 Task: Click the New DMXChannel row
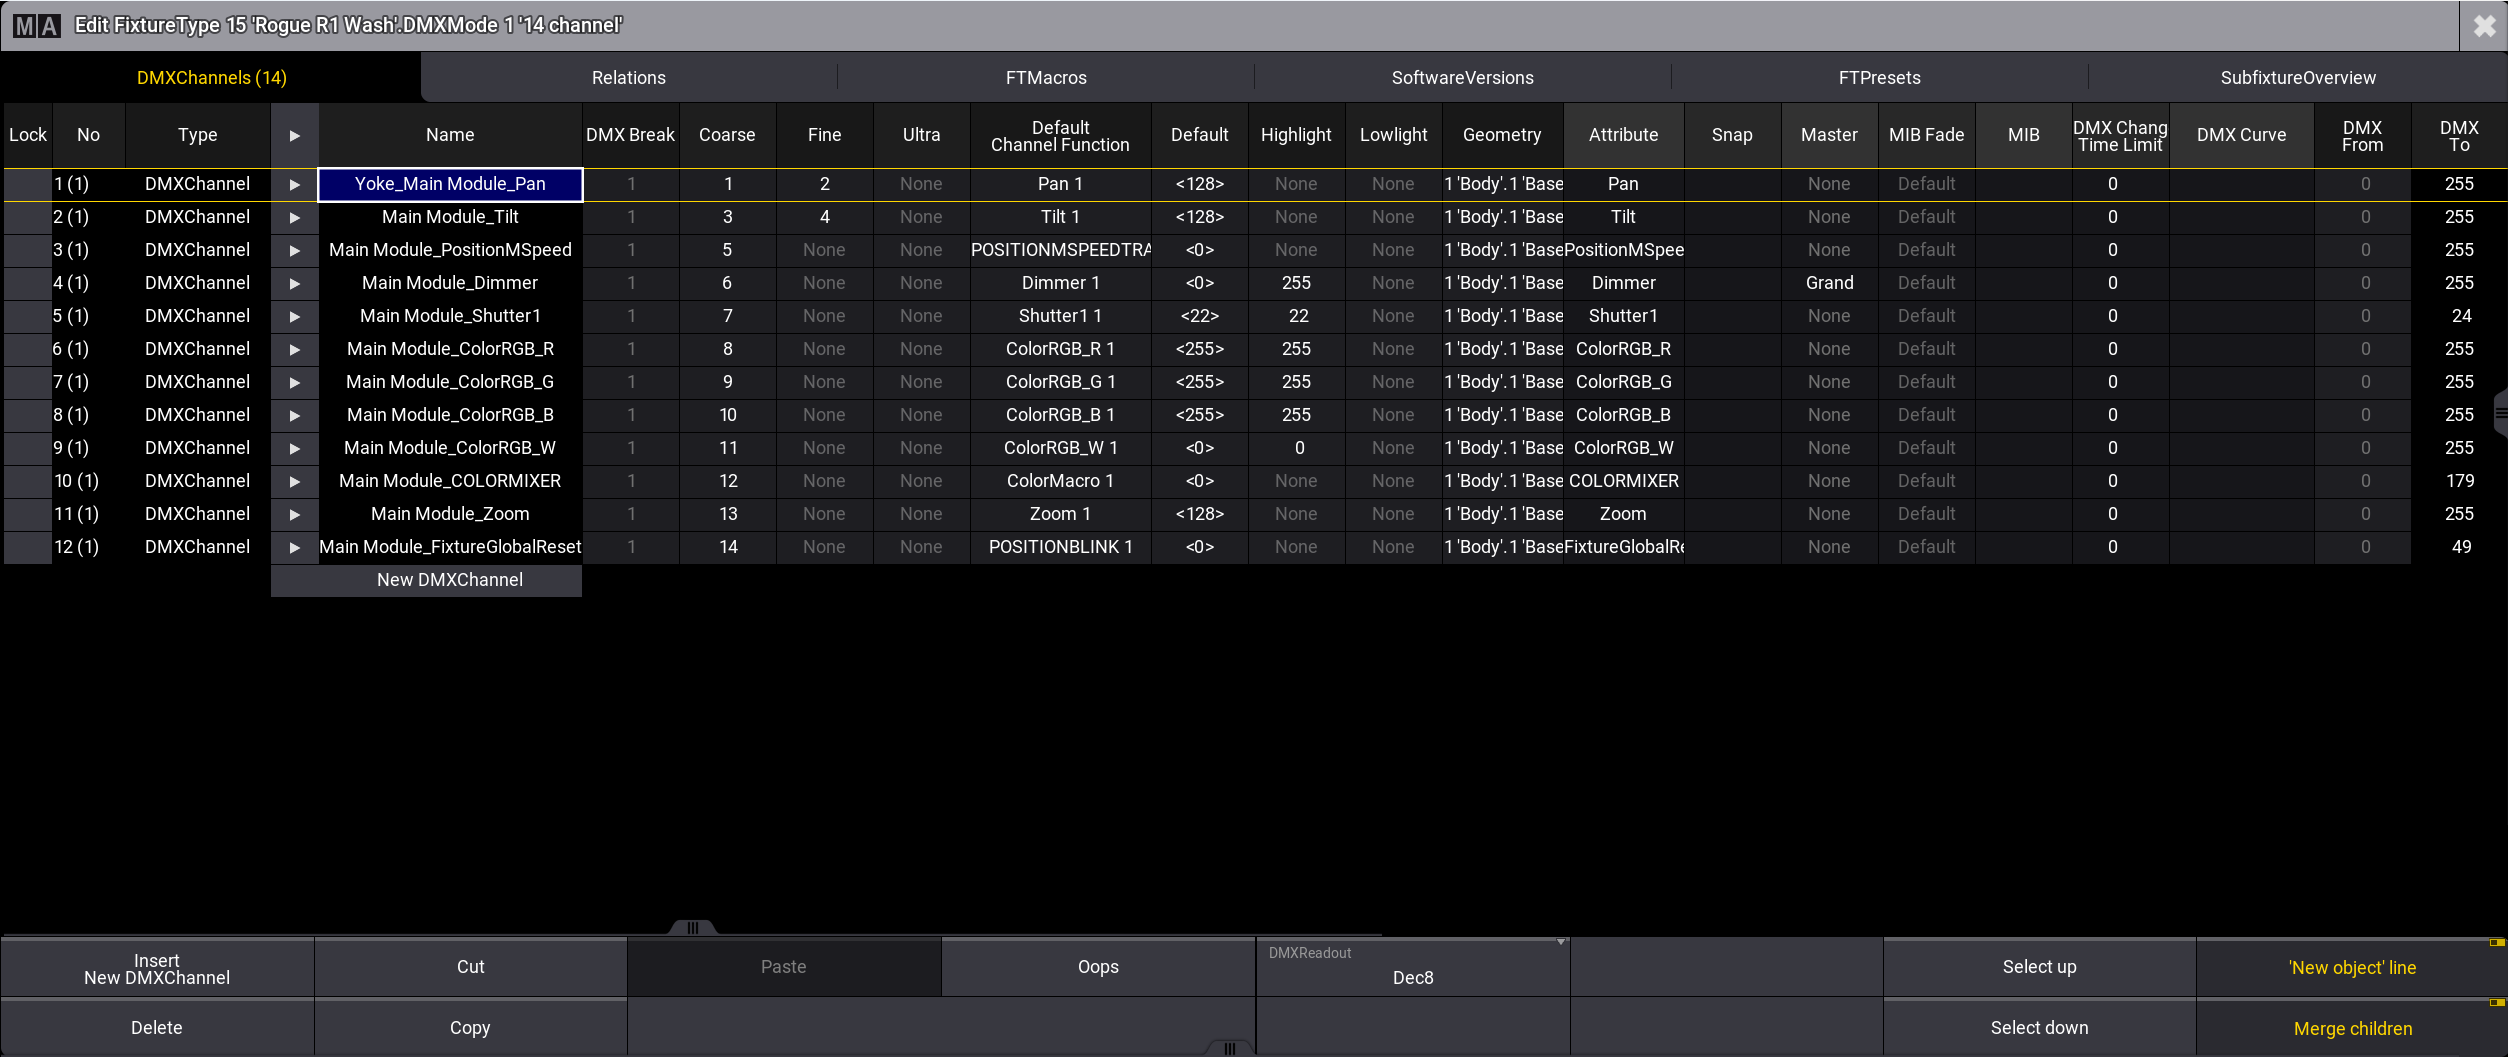(449, 581)
